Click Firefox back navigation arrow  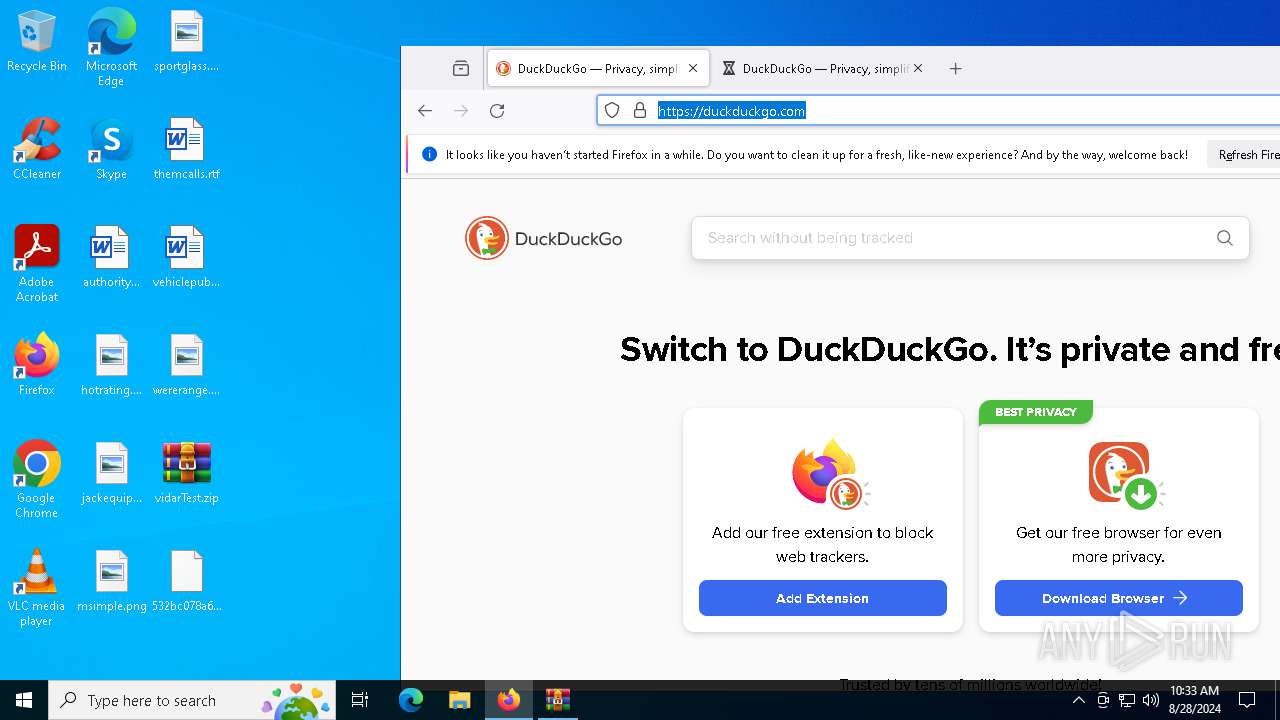click(x=425, y=111)
